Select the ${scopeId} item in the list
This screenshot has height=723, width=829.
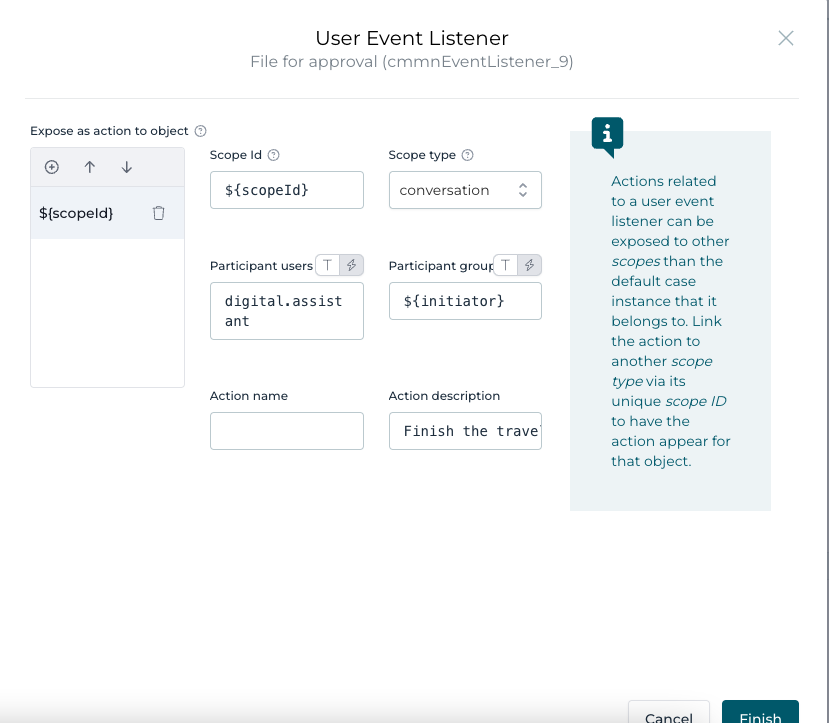pos(76,213)
